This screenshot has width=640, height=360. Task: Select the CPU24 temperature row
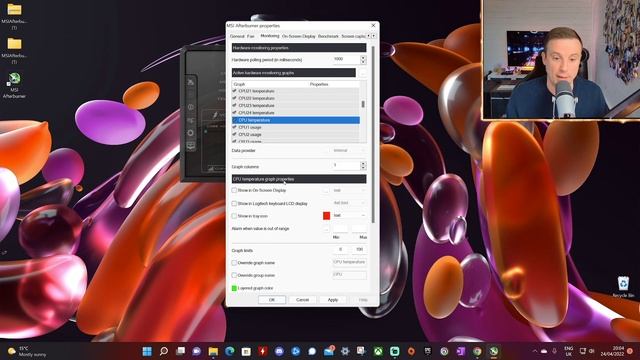point(296,113)
